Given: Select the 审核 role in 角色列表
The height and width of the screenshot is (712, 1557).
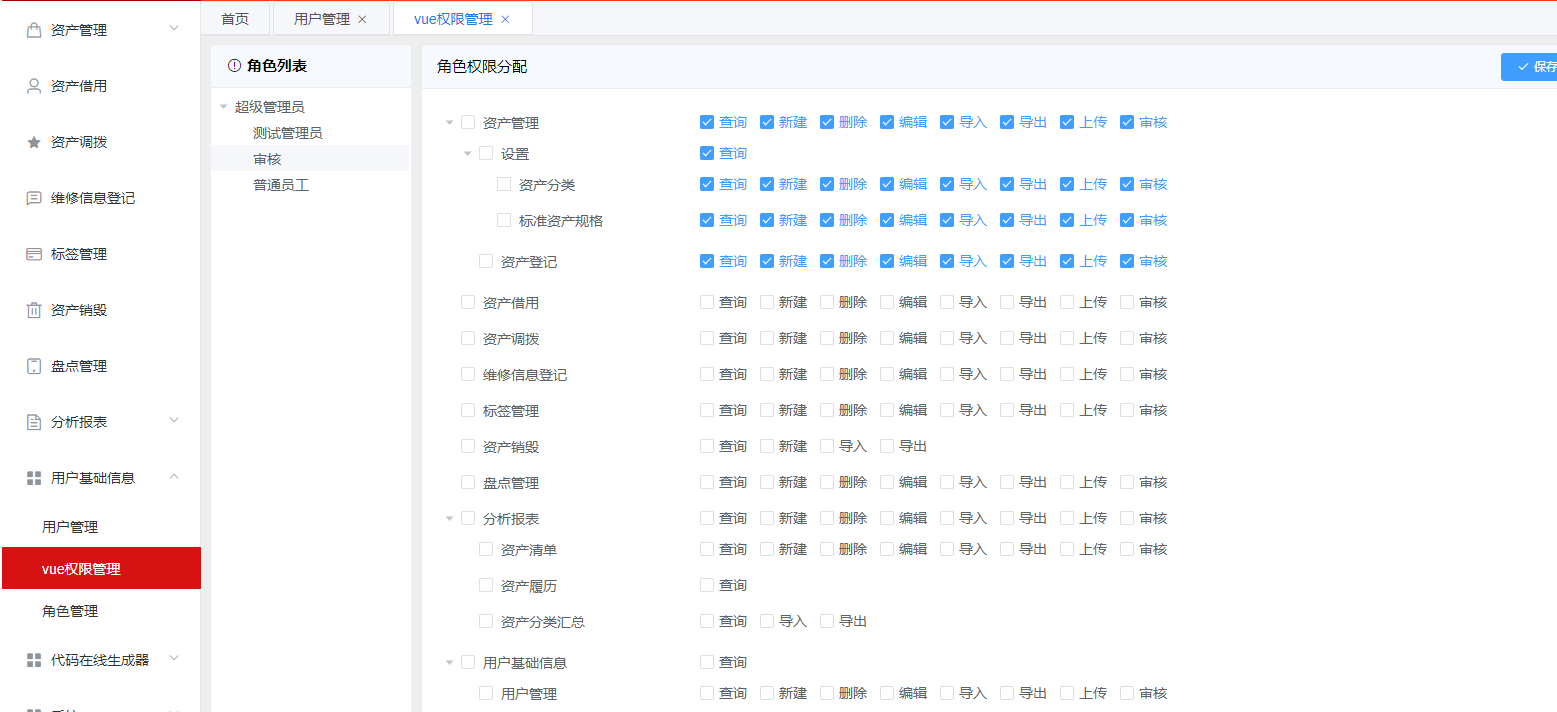Looking at the screenshot, I should click(267, 159).
